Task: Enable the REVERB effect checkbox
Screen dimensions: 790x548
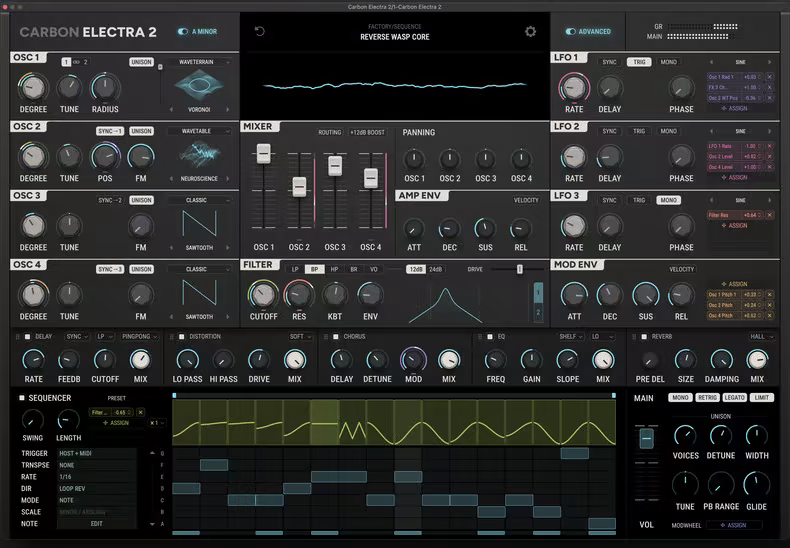Action: (644, 336)
